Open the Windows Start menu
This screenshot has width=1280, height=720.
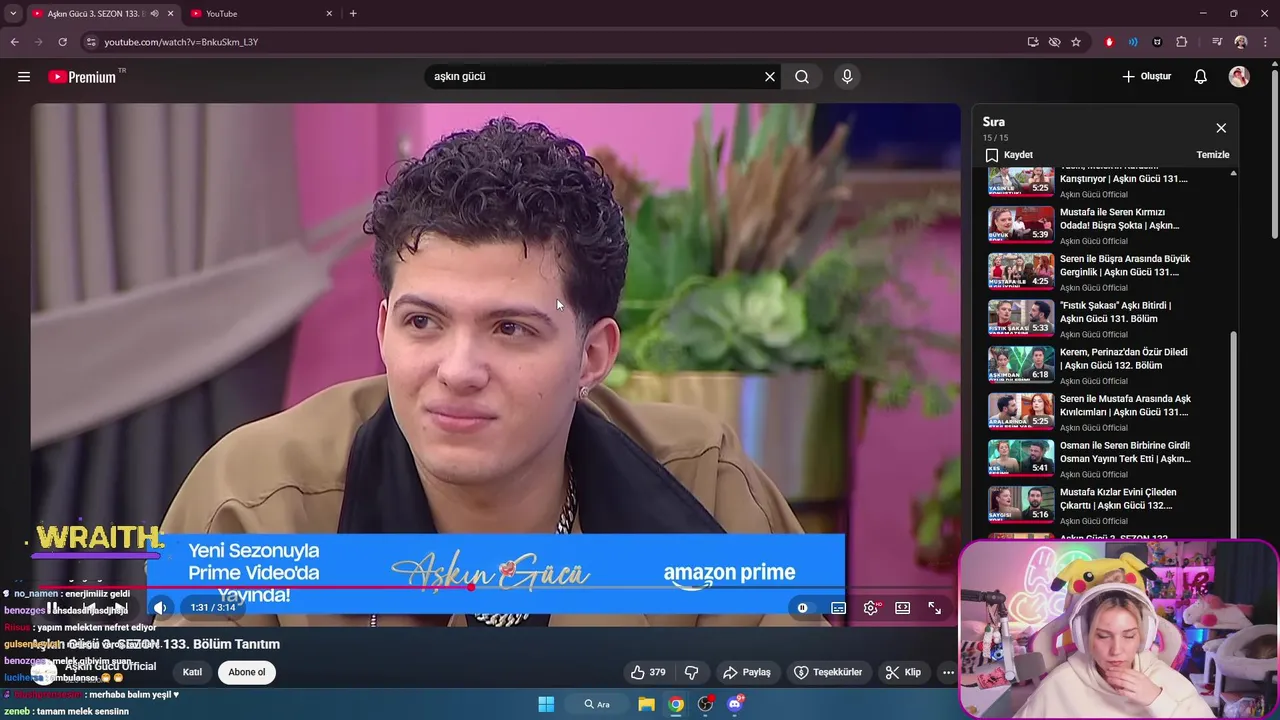[546, 704]
